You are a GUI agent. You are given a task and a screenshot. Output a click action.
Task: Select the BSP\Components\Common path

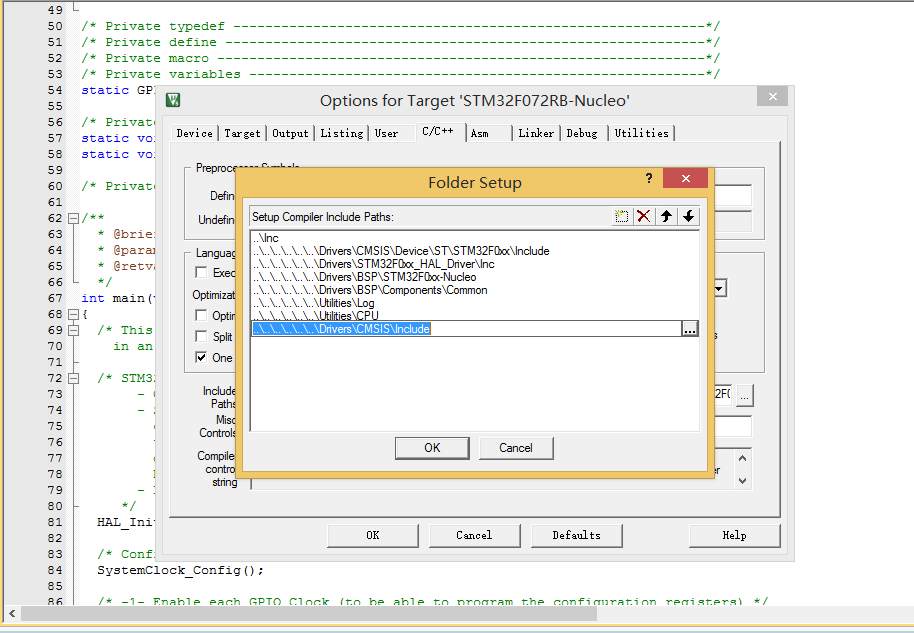click(x=370, y=290)
